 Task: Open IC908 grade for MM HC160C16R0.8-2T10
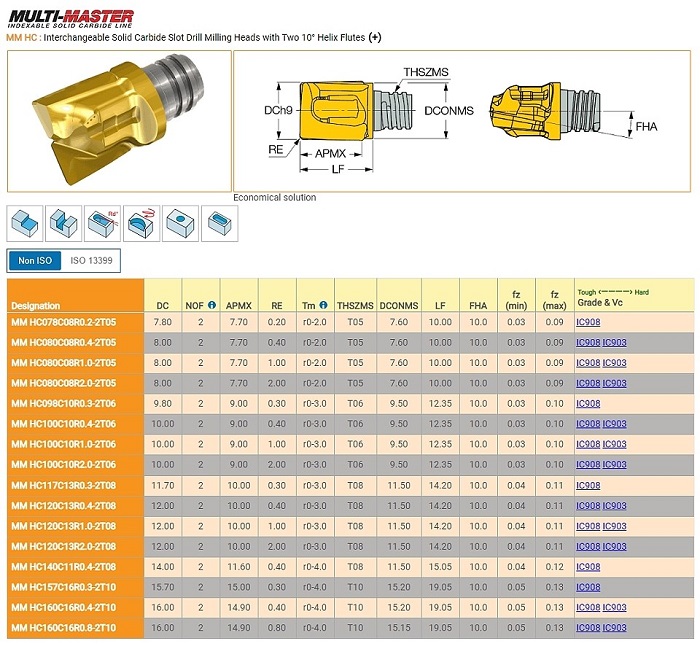coord(588,628)
